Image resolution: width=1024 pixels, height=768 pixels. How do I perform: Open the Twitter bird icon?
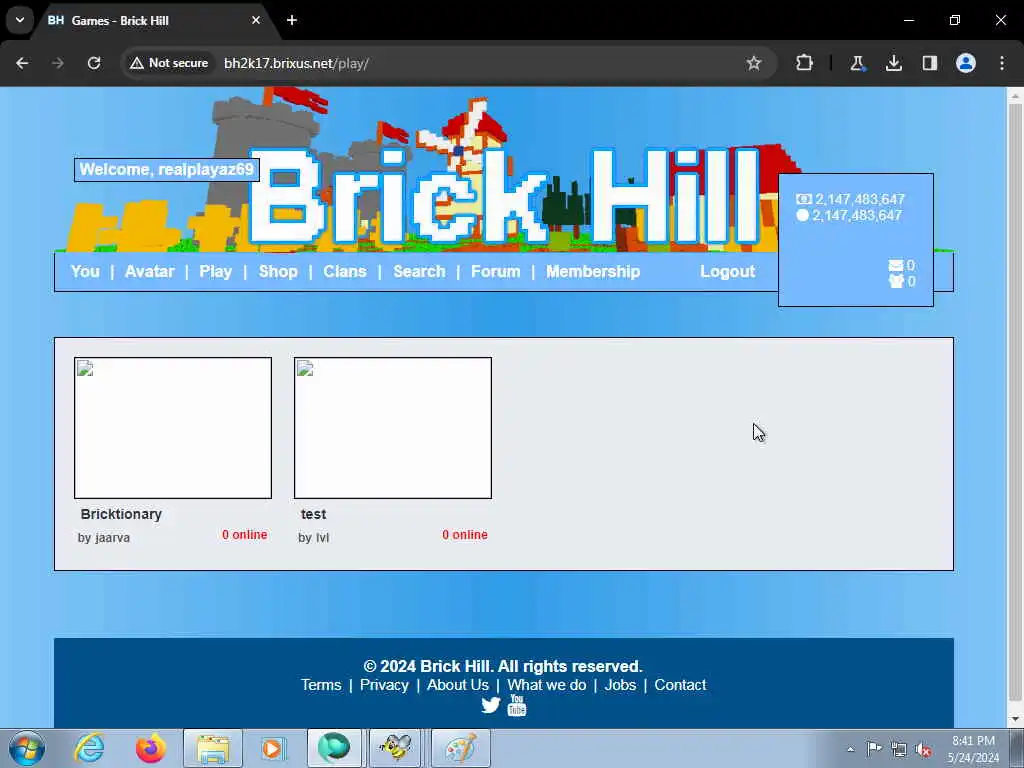click(x=491, y=705)
